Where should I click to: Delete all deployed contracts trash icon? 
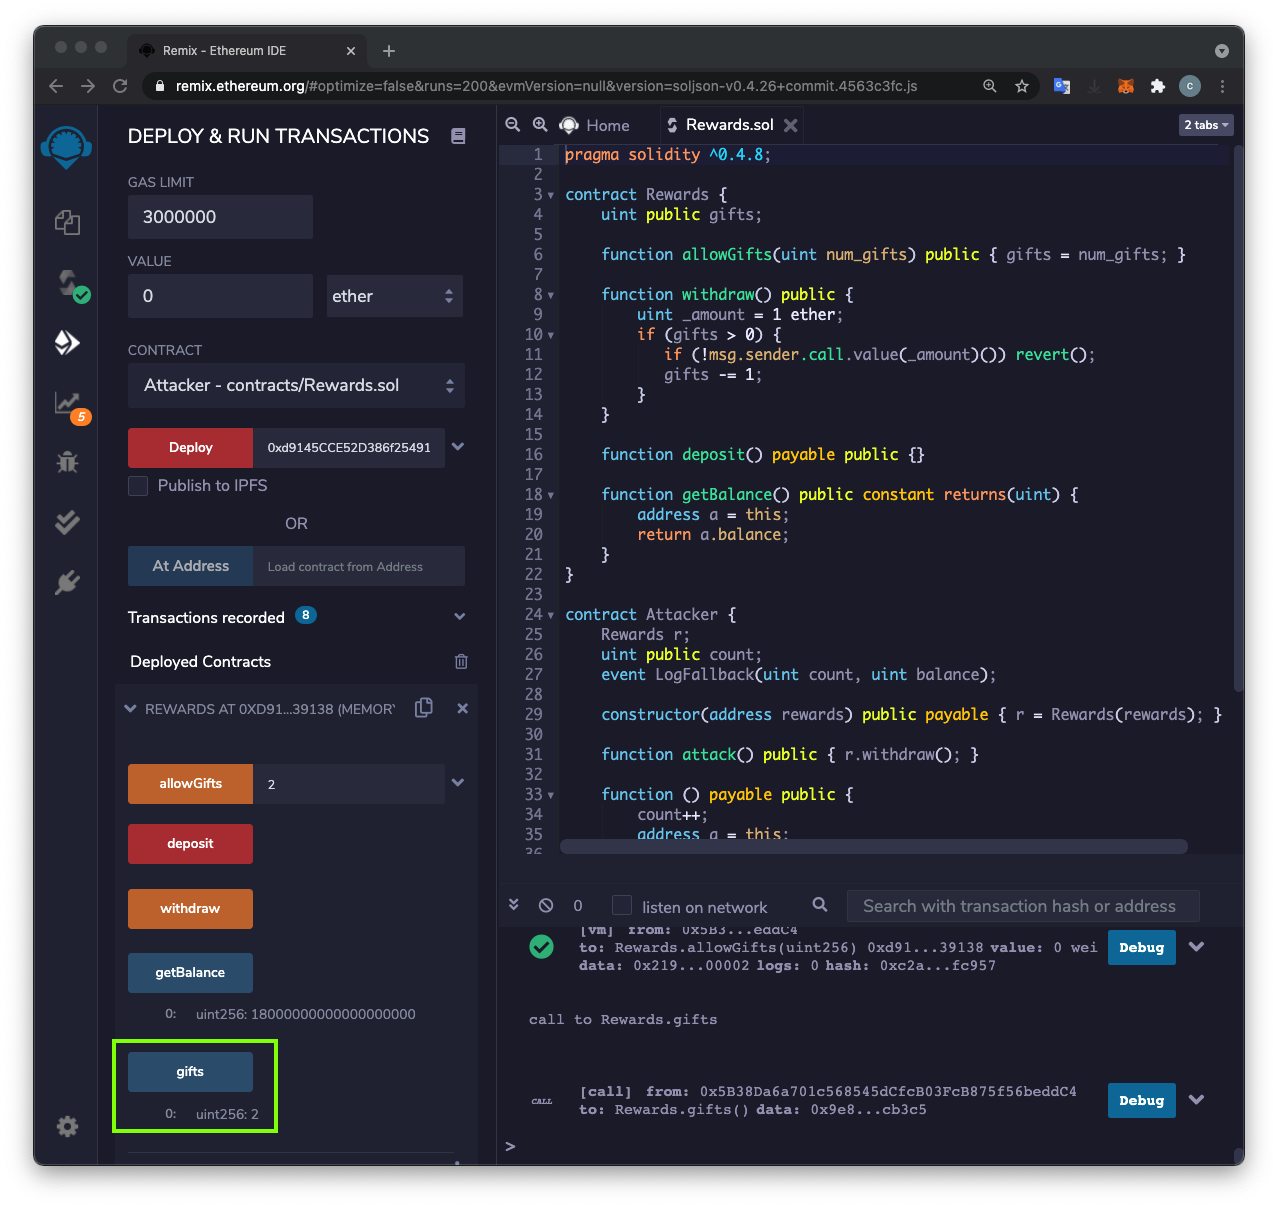pos(461,661)
